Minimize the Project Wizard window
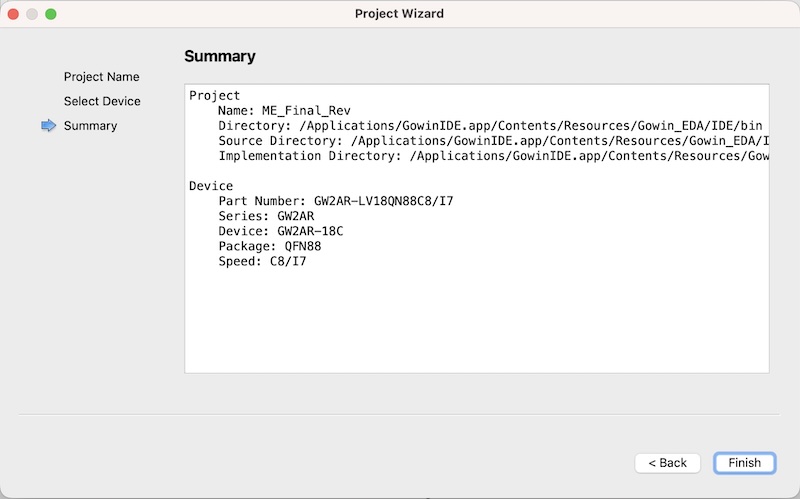800x499 pixels. (32, 14)
